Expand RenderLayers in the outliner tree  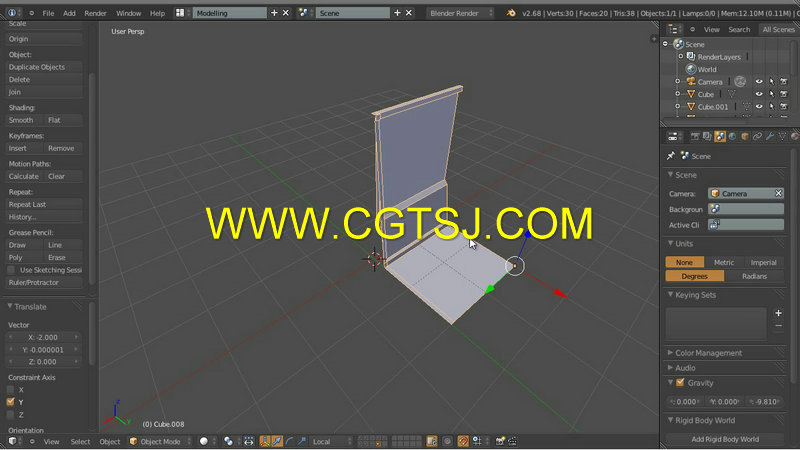(x=681, y=56)
